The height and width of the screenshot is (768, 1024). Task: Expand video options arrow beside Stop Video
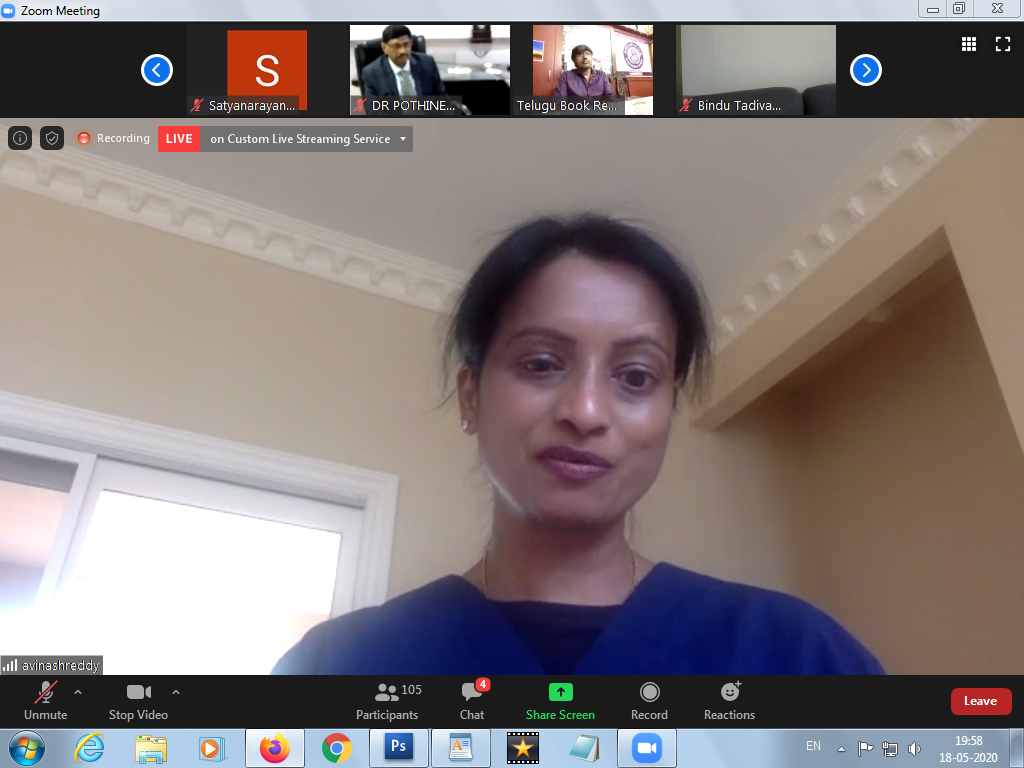(x=176, y=692)
